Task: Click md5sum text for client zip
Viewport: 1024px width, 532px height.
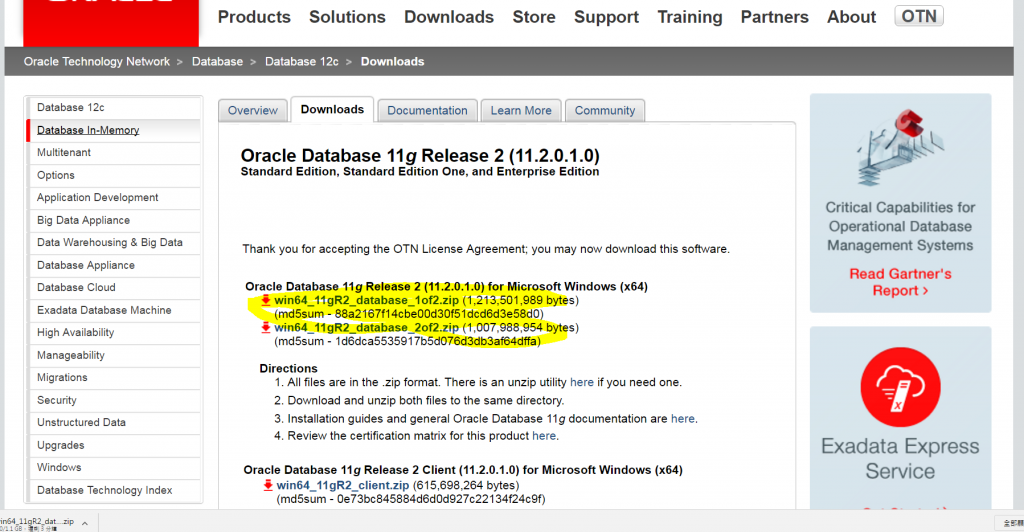Action: pyautogui.click(x=411, y=499)
